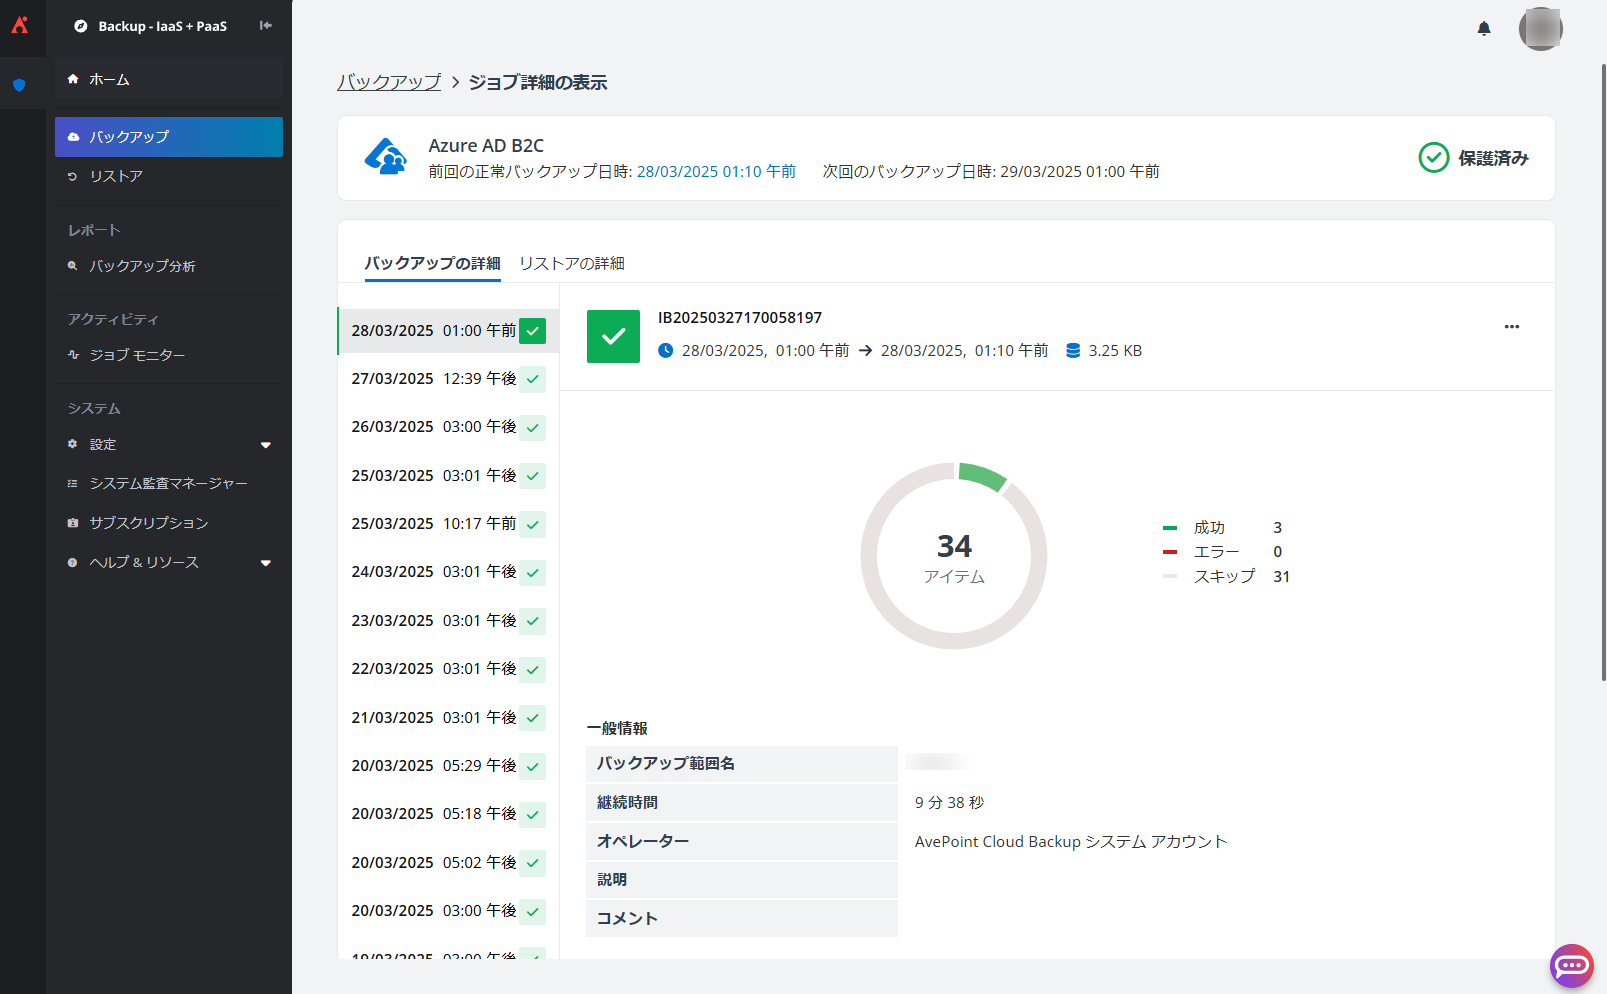Click the green job success status icon
This screenshot has width=1607, height=994.
click(613, 336)
